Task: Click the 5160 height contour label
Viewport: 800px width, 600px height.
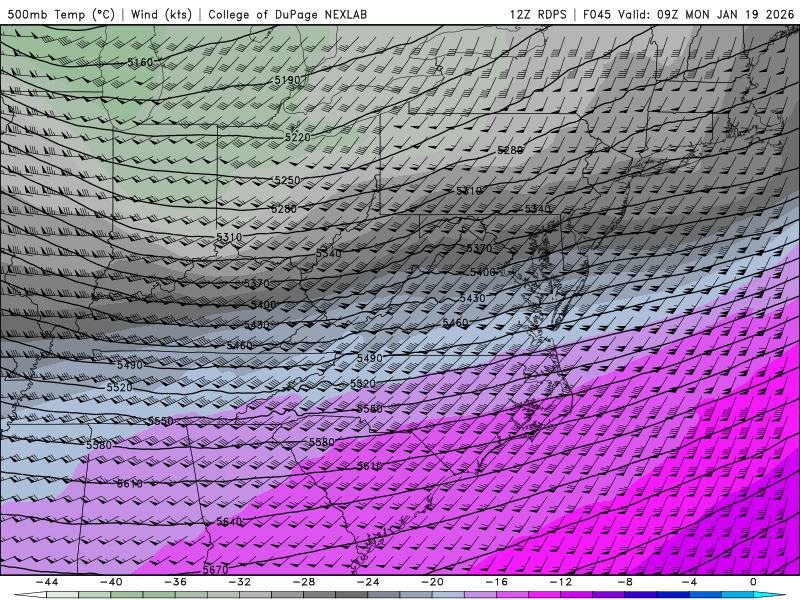Action: click(140, 62)
